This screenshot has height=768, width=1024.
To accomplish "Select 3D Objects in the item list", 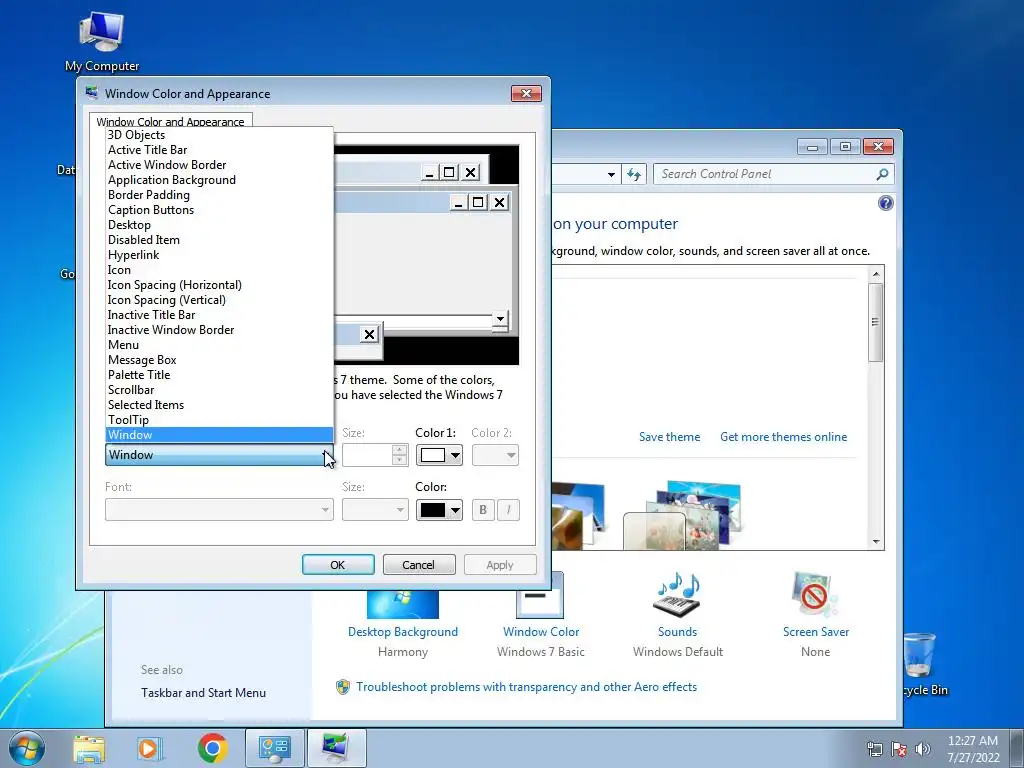I will [x=219, y=135].
